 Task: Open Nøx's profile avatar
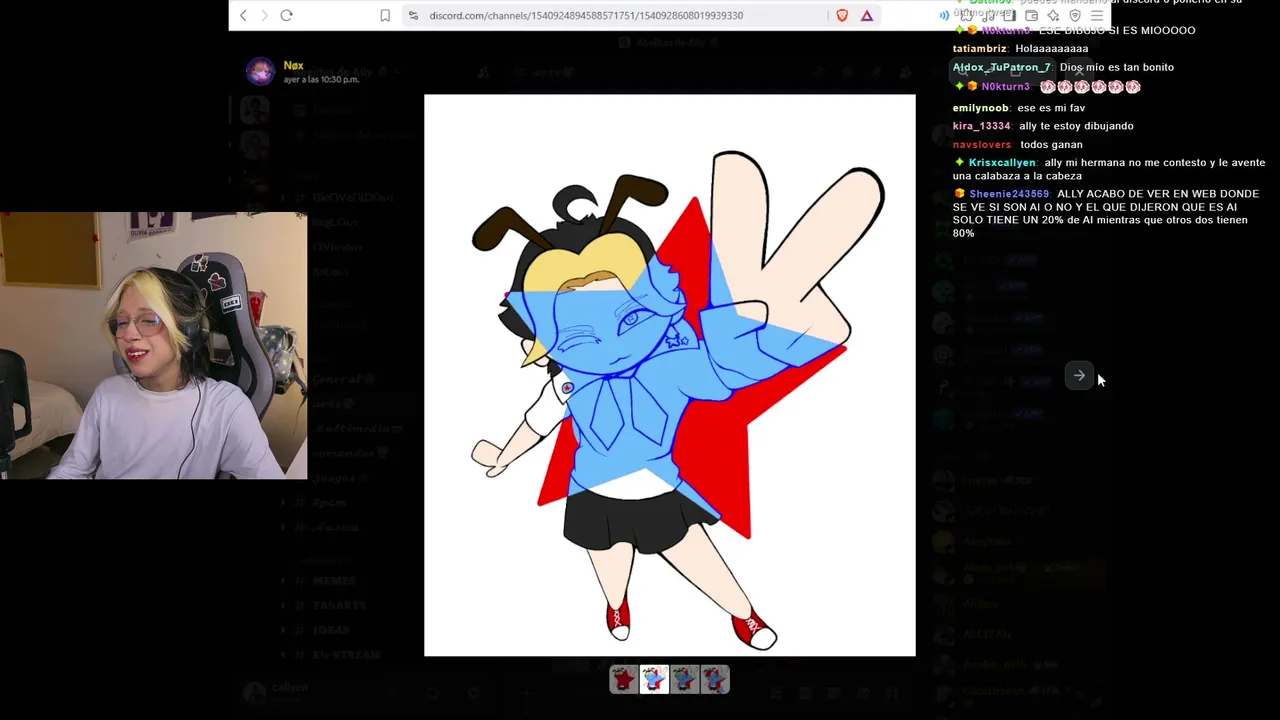pyautogui.click(x=260, y=71)
